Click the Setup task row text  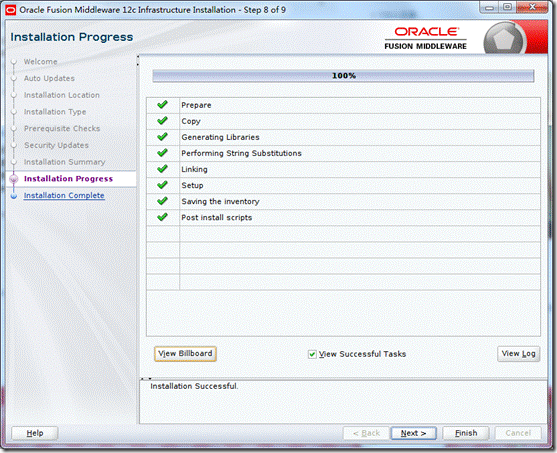[x=192, y=185]
